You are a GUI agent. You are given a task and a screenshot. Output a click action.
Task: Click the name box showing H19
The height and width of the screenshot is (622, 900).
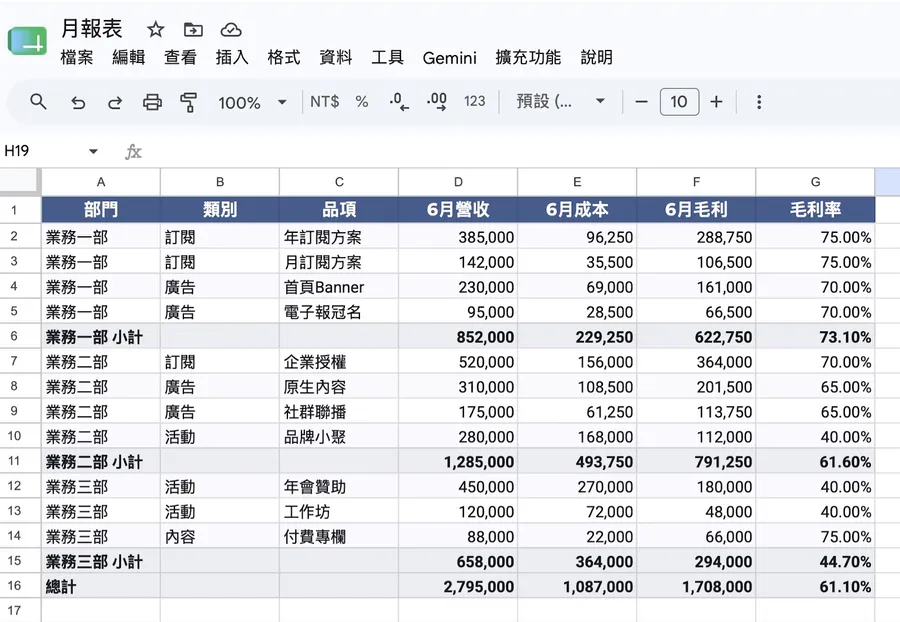45,151
